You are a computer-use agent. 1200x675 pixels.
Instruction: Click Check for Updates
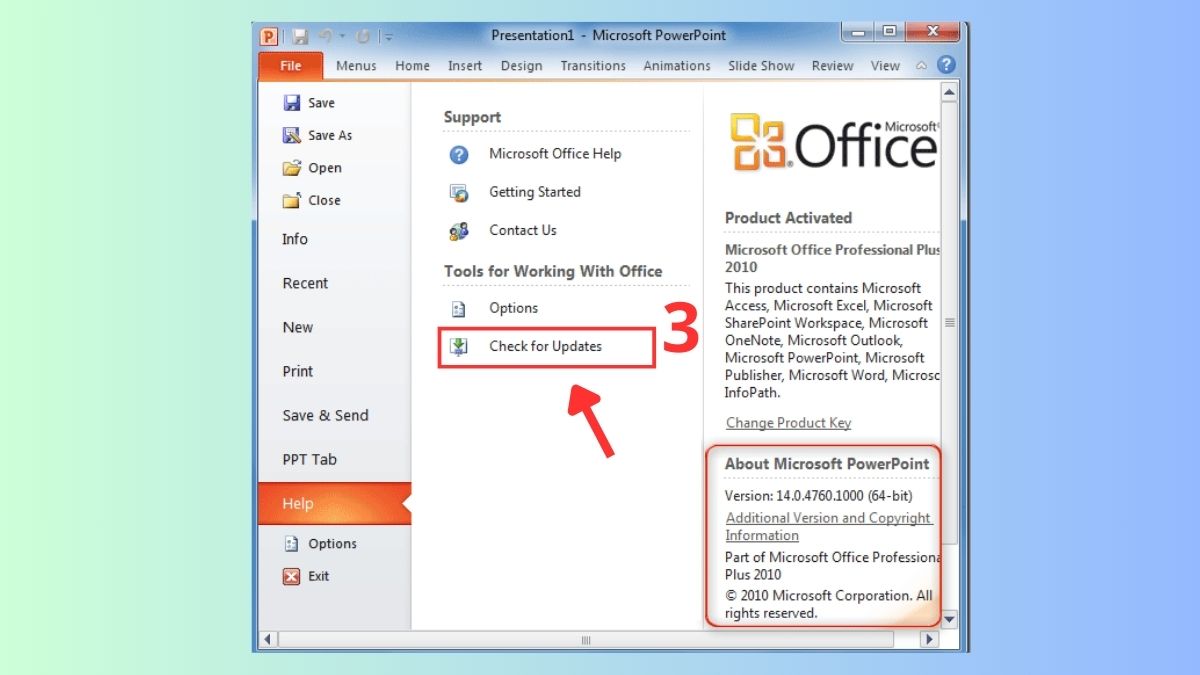(546, 346)
